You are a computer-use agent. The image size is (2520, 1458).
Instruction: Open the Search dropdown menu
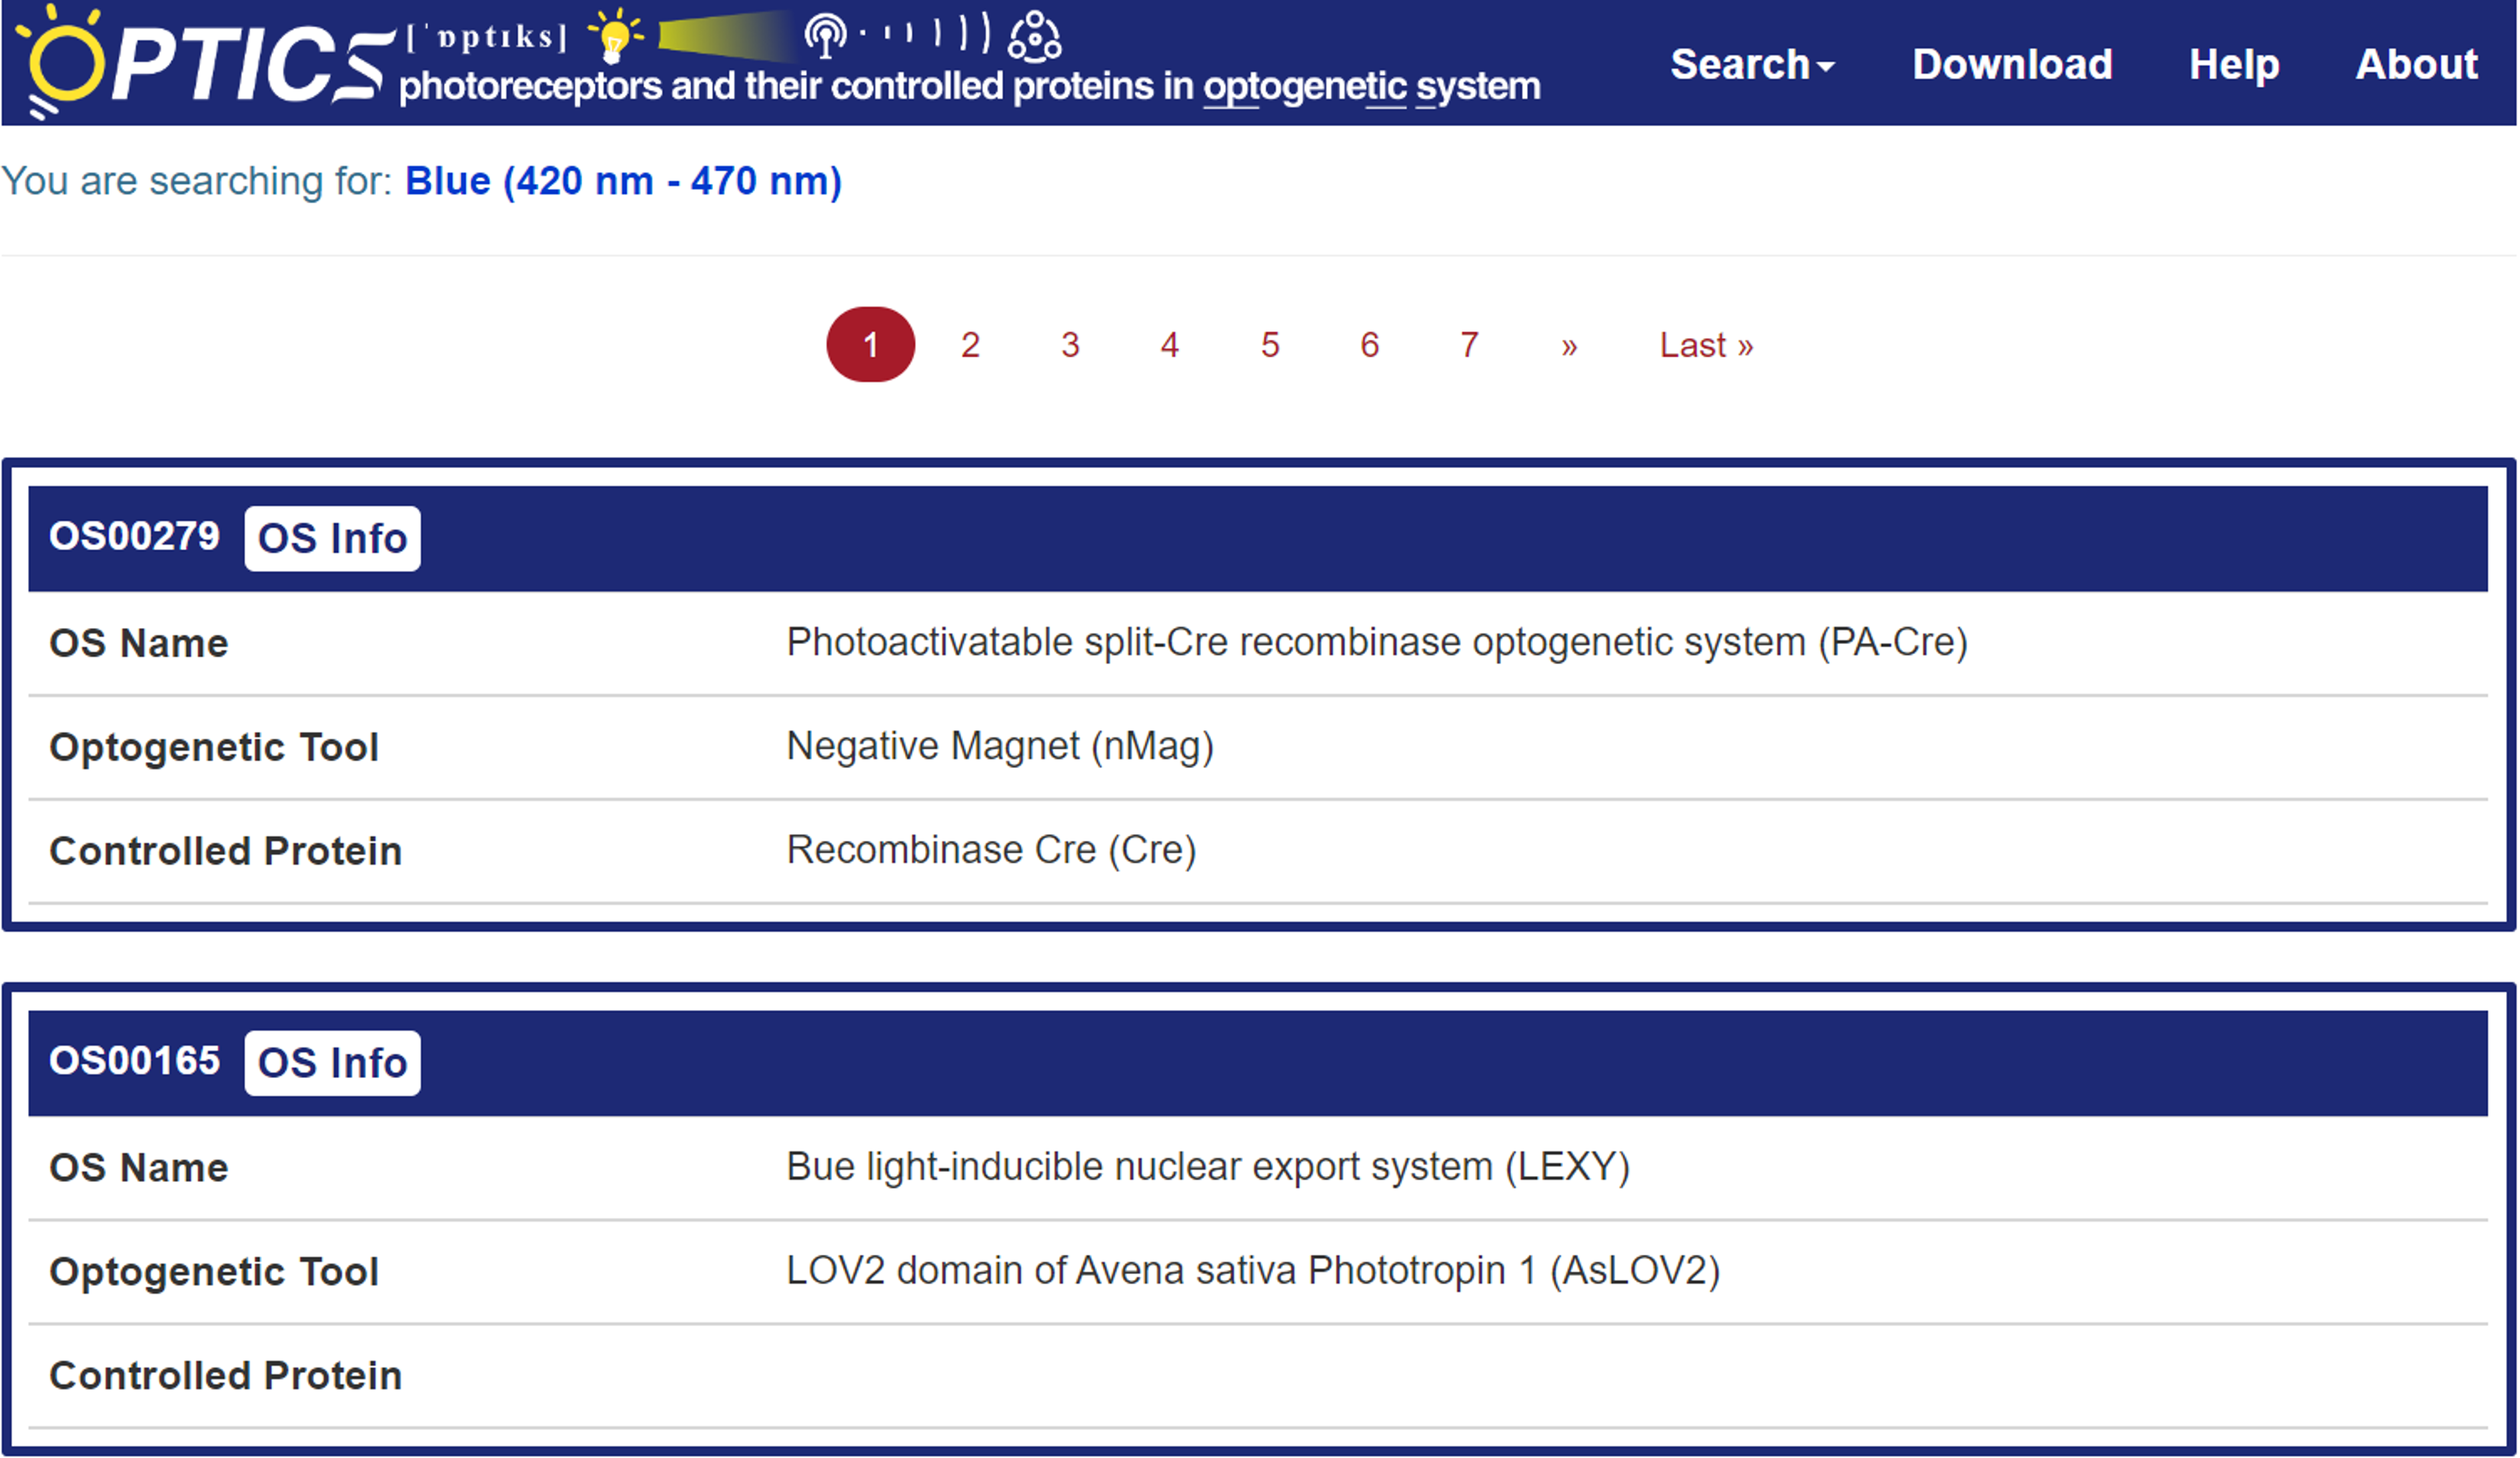tap(1751, 65)
